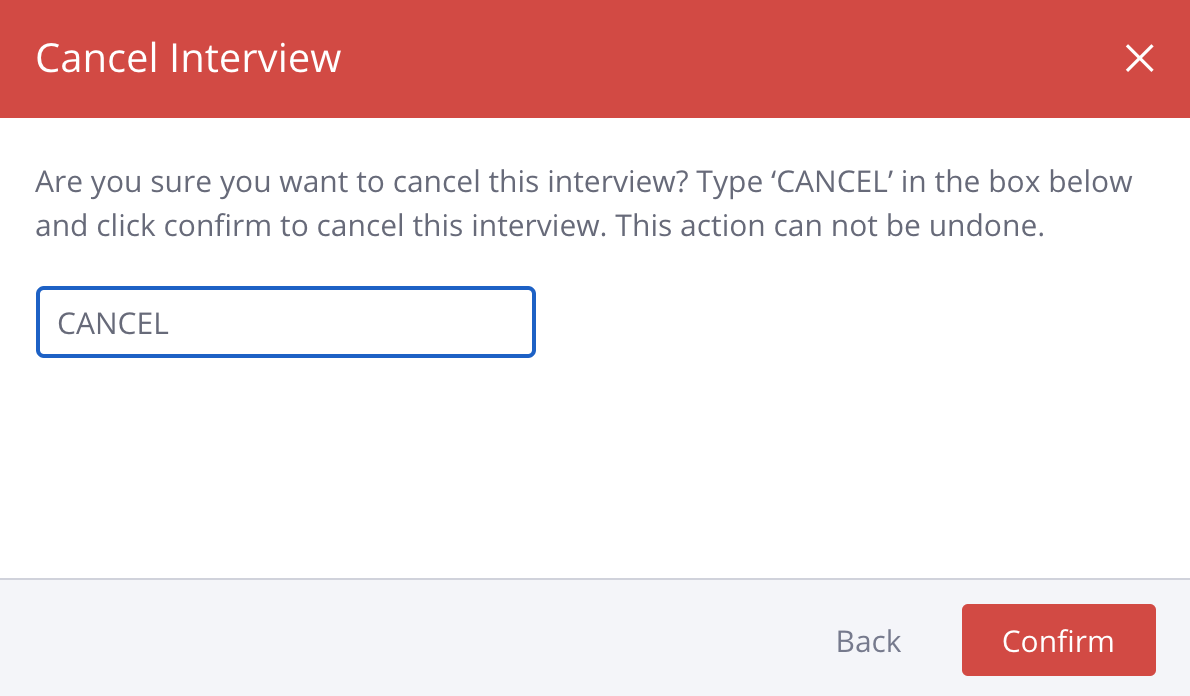Screen dimensions: 1190x696
Task: Close the Cancel Interview dialog with X
Action: [1139, 59]
